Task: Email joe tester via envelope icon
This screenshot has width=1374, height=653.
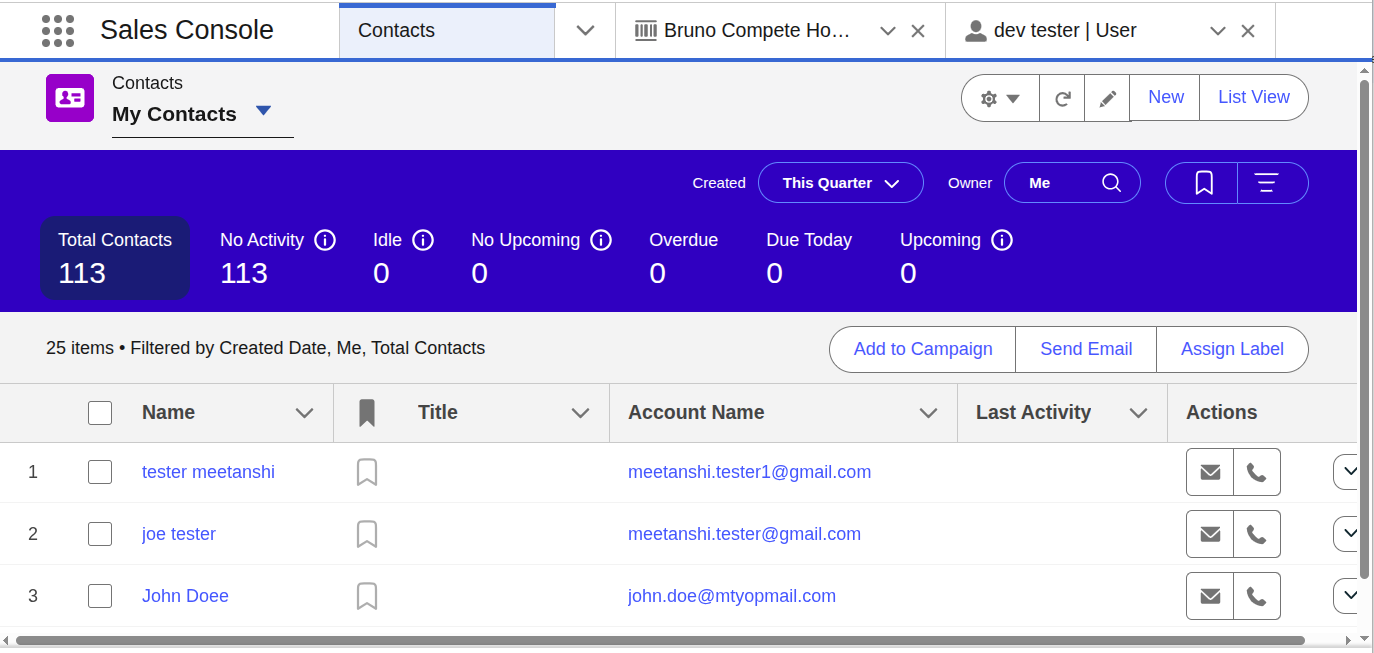Action: pos(1210,534)
